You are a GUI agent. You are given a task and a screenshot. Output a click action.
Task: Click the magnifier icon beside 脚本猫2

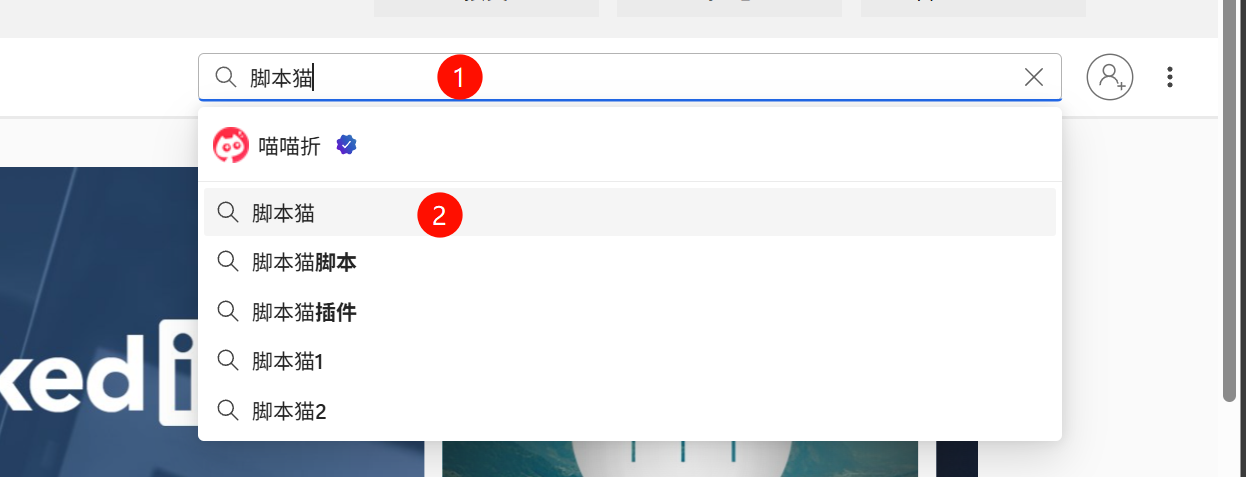point(228,410)
